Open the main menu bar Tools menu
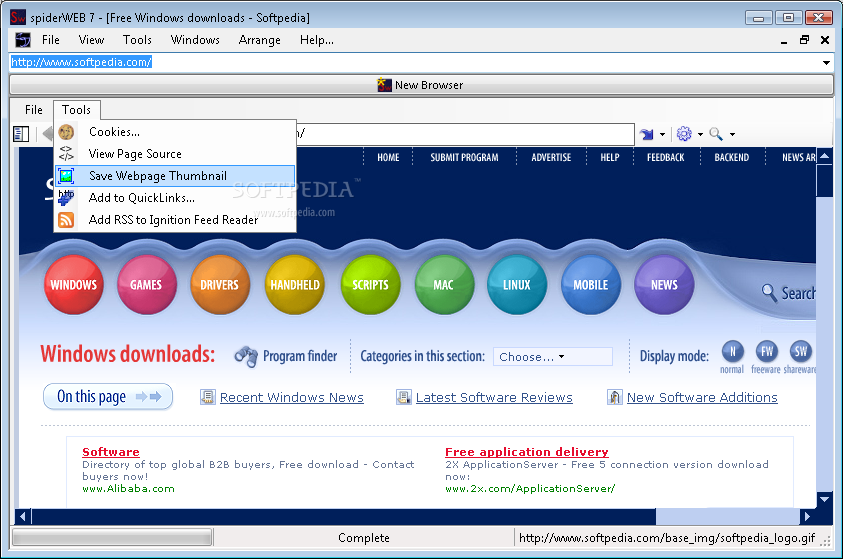The width and height of the screenshot is (843, 559). click(137, 40)
